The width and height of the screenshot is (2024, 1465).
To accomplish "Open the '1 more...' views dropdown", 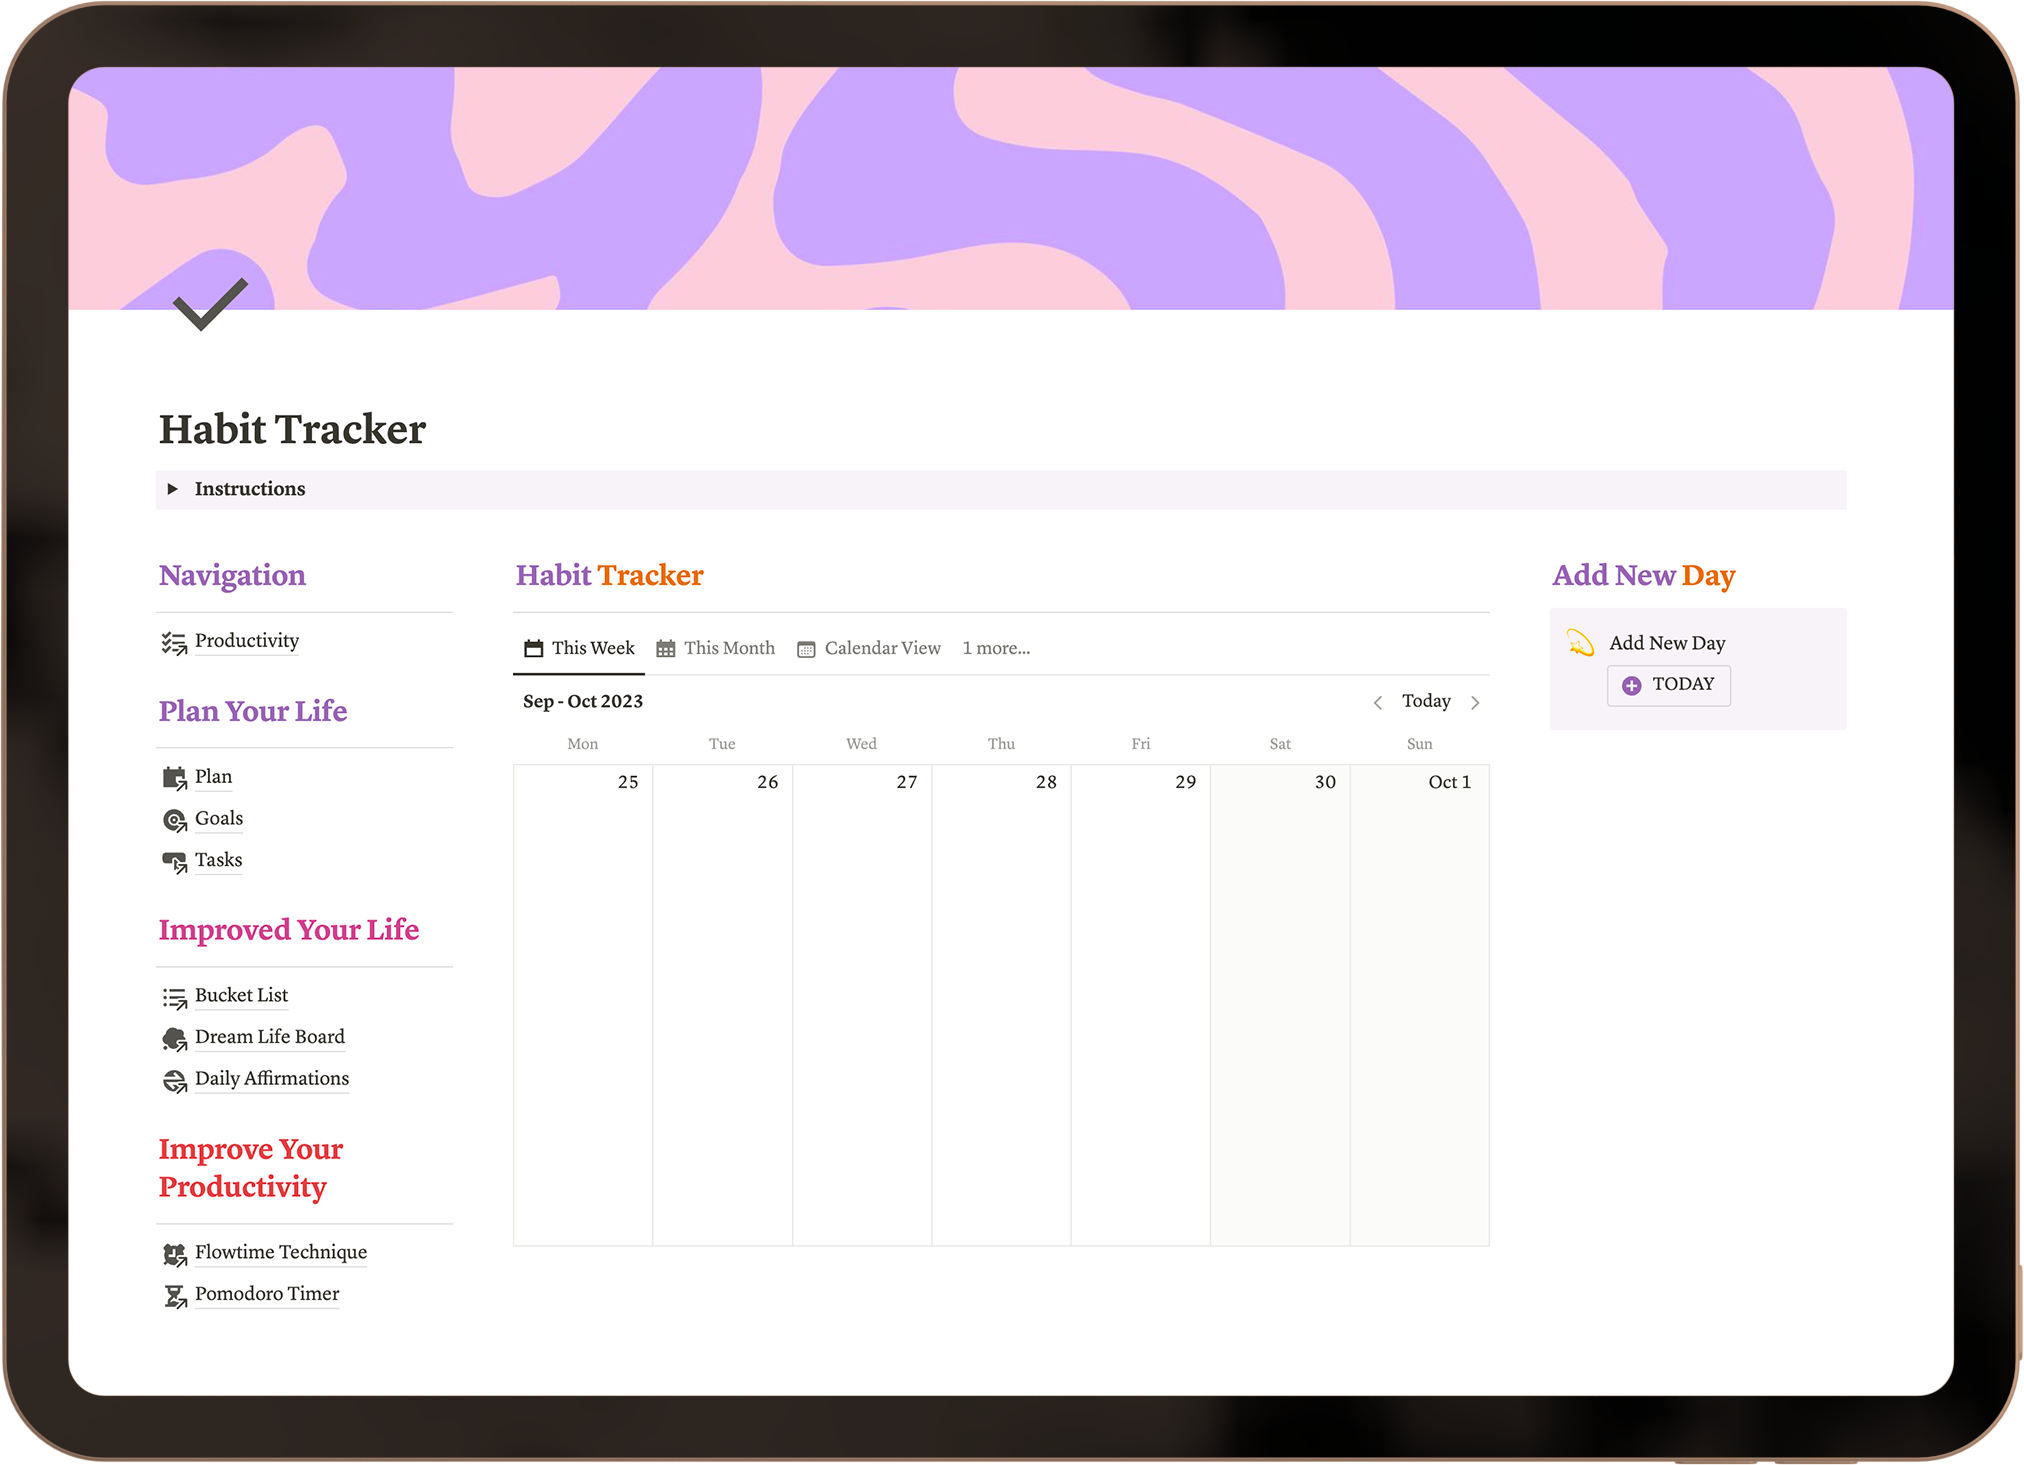I will coord(996,648).
